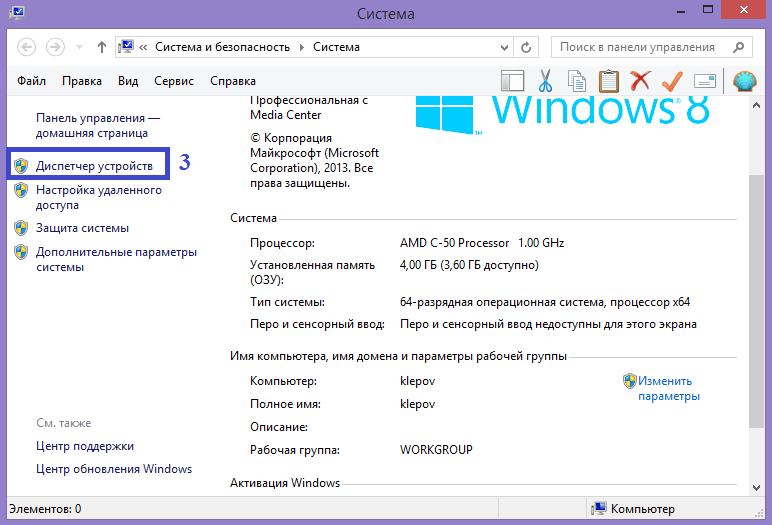Maximize the Система window
Image resolution: width=772 pixels, height=525 pixels.
coord(708,10)
